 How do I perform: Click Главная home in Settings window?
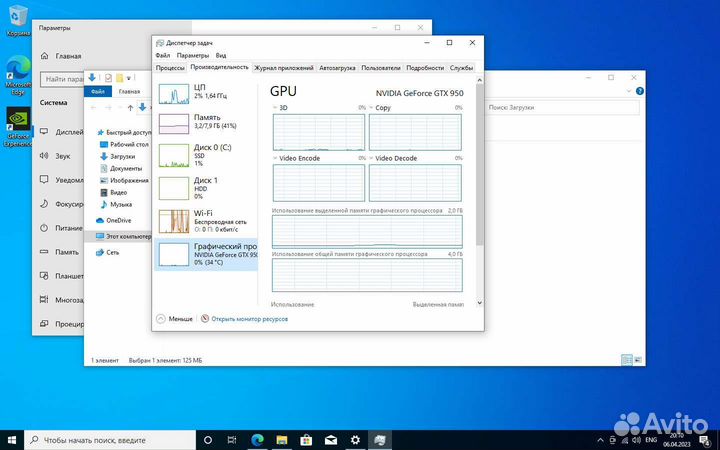point(62,56)
